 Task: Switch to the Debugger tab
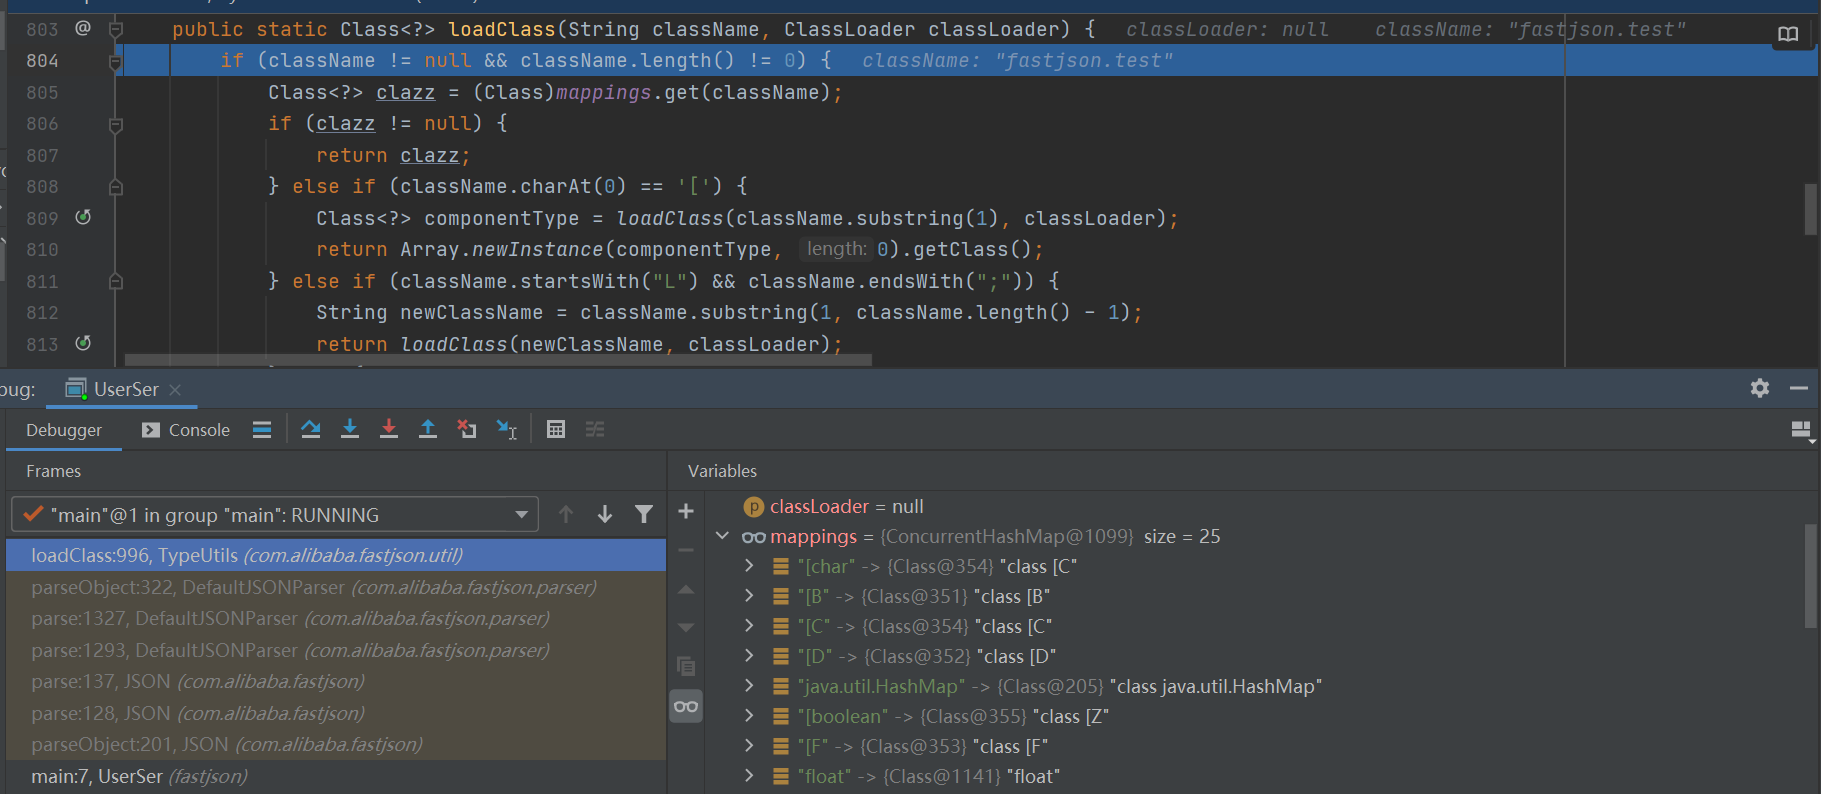pyautogui.click(x=64, y=430)
